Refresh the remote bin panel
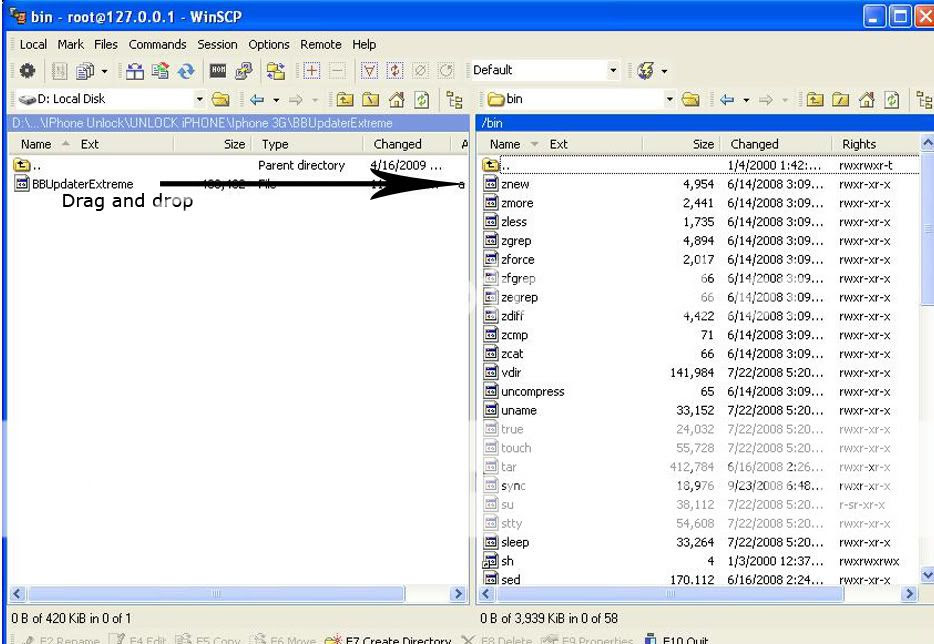934x644 pixels. click(x=892, y=99)
